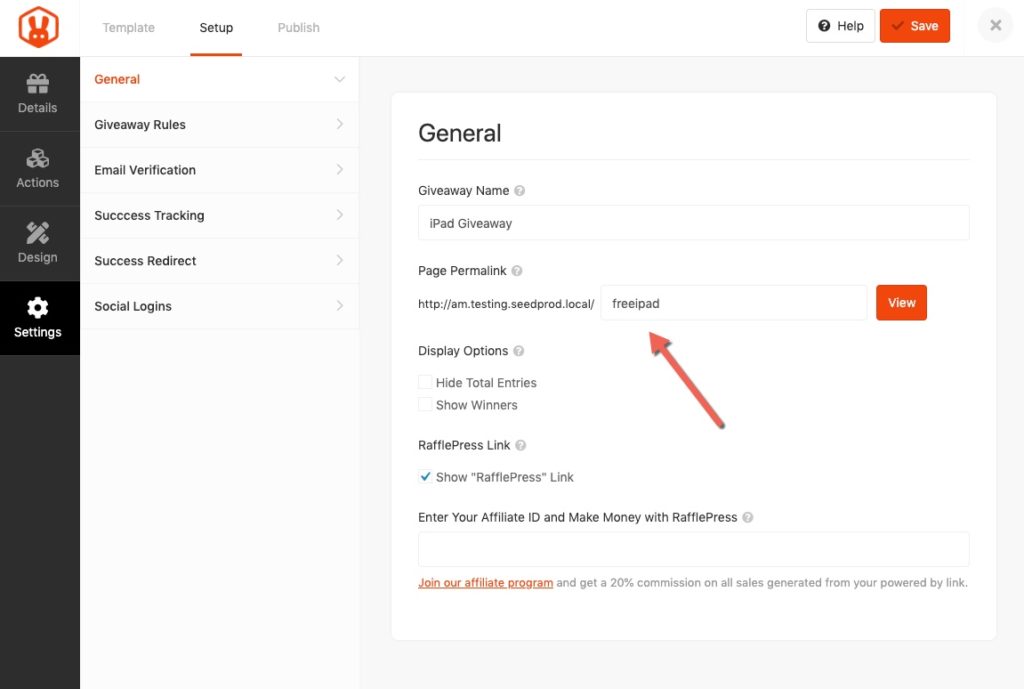Viewport: 1024px width, 689px height.
Task: Focus the Affiliate ID input field
Action: [694, 549]
